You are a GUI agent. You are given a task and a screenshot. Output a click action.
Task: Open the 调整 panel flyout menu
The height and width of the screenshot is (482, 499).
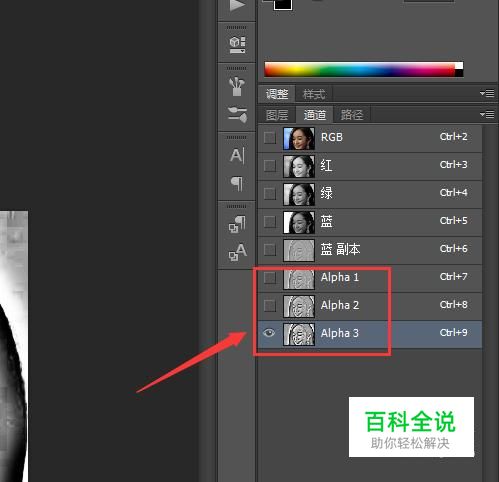pos(487,94)
